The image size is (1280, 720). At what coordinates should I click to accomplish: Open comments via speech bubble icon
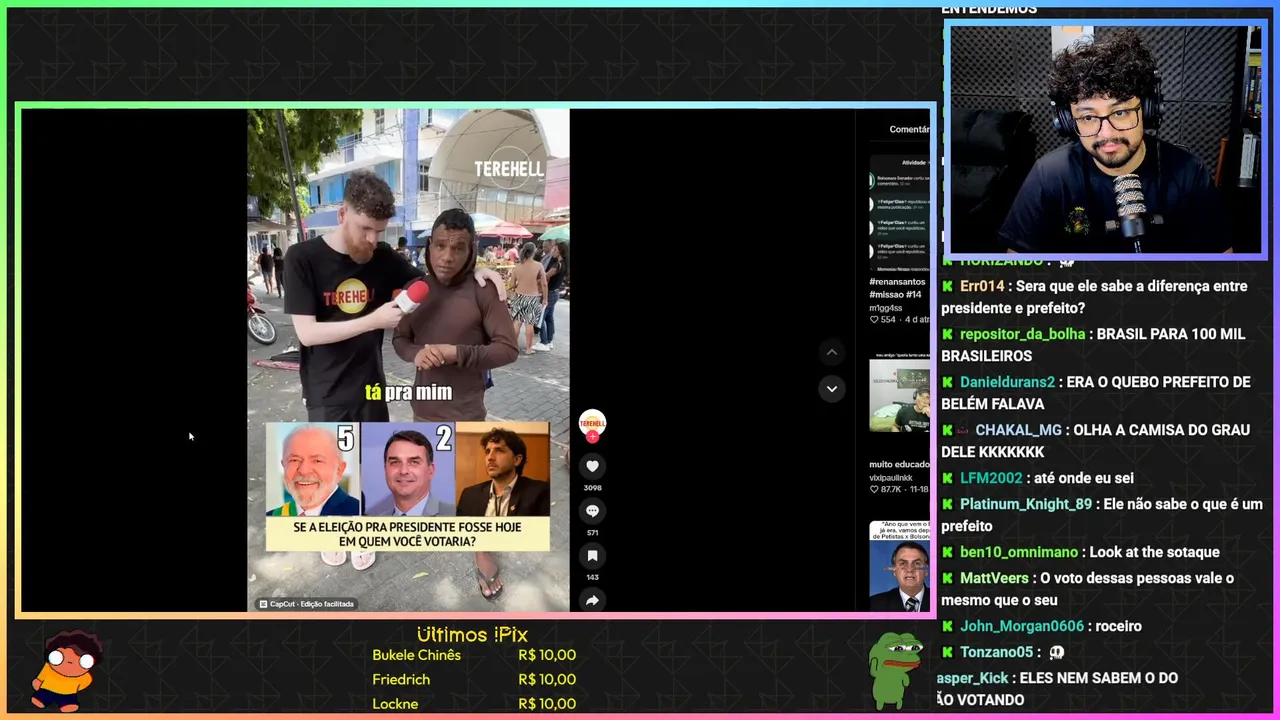[x=592, y=511]
